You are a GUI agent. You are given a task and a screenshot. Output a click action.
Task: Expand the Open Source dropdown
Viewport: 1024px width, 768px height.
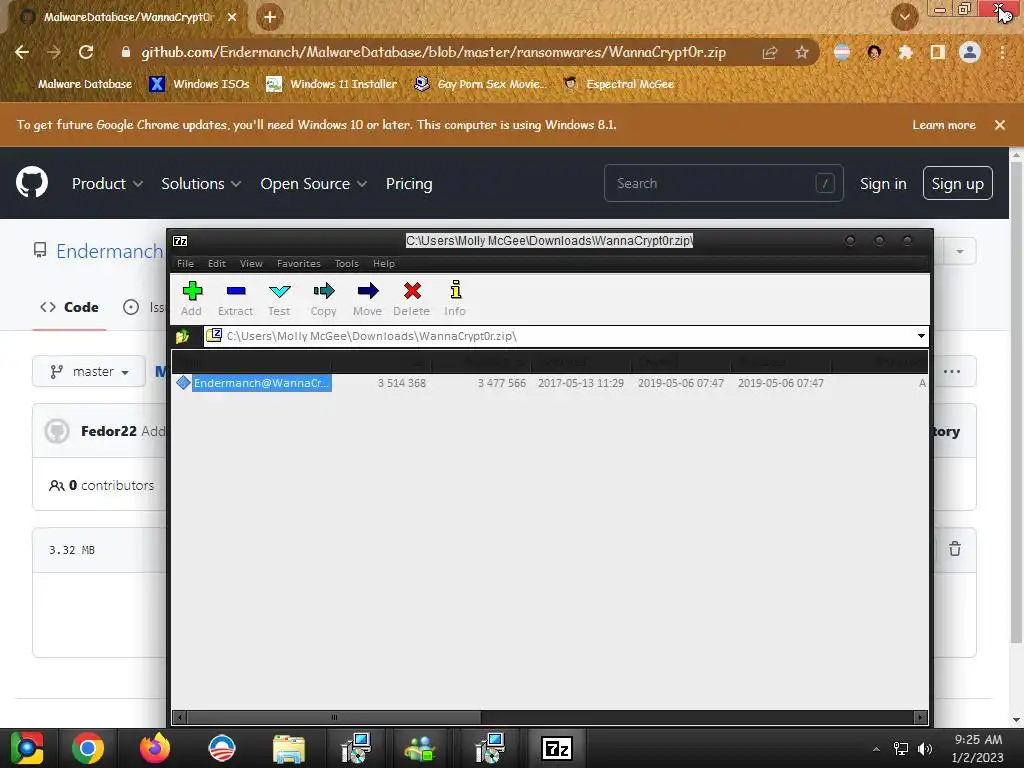[x=313, y=184]
